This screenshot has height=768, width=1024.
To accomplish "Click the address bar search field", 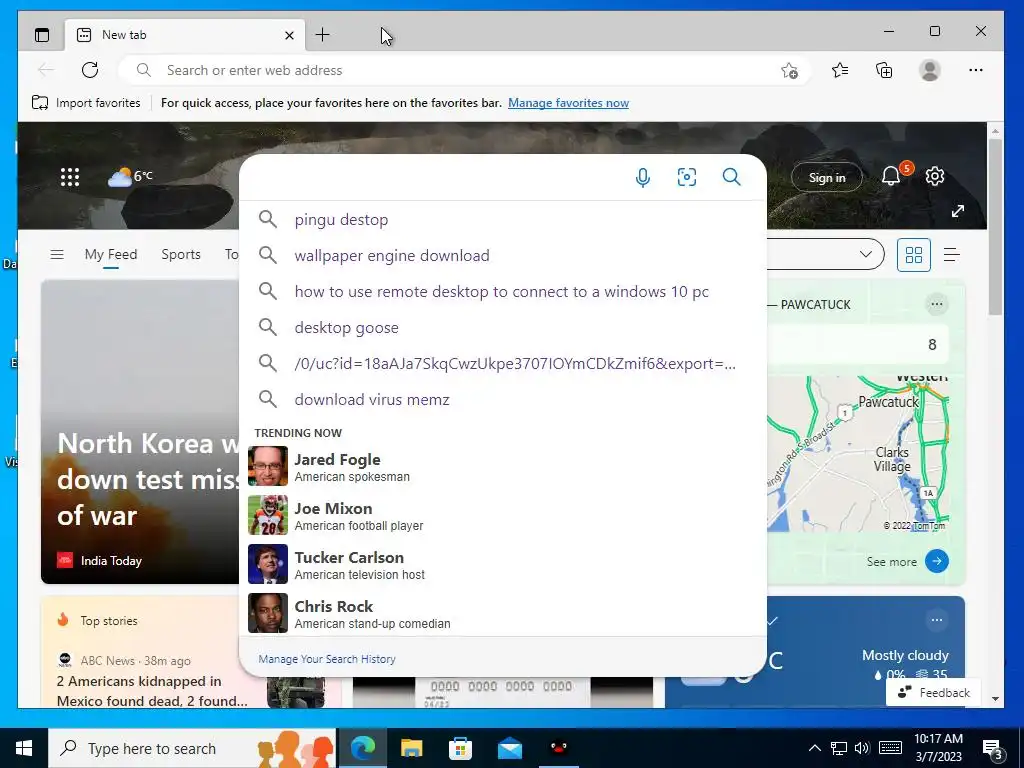I will 464,70.
